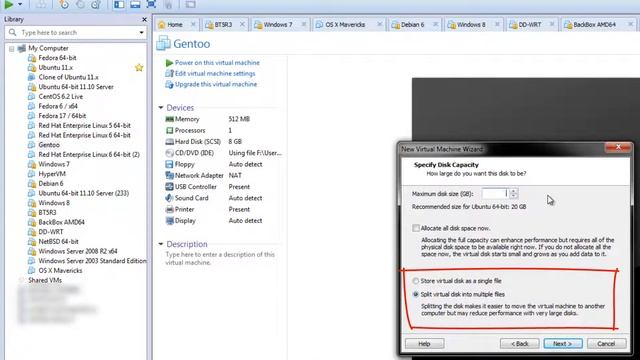Collapse the My Computer tree node

11,49
